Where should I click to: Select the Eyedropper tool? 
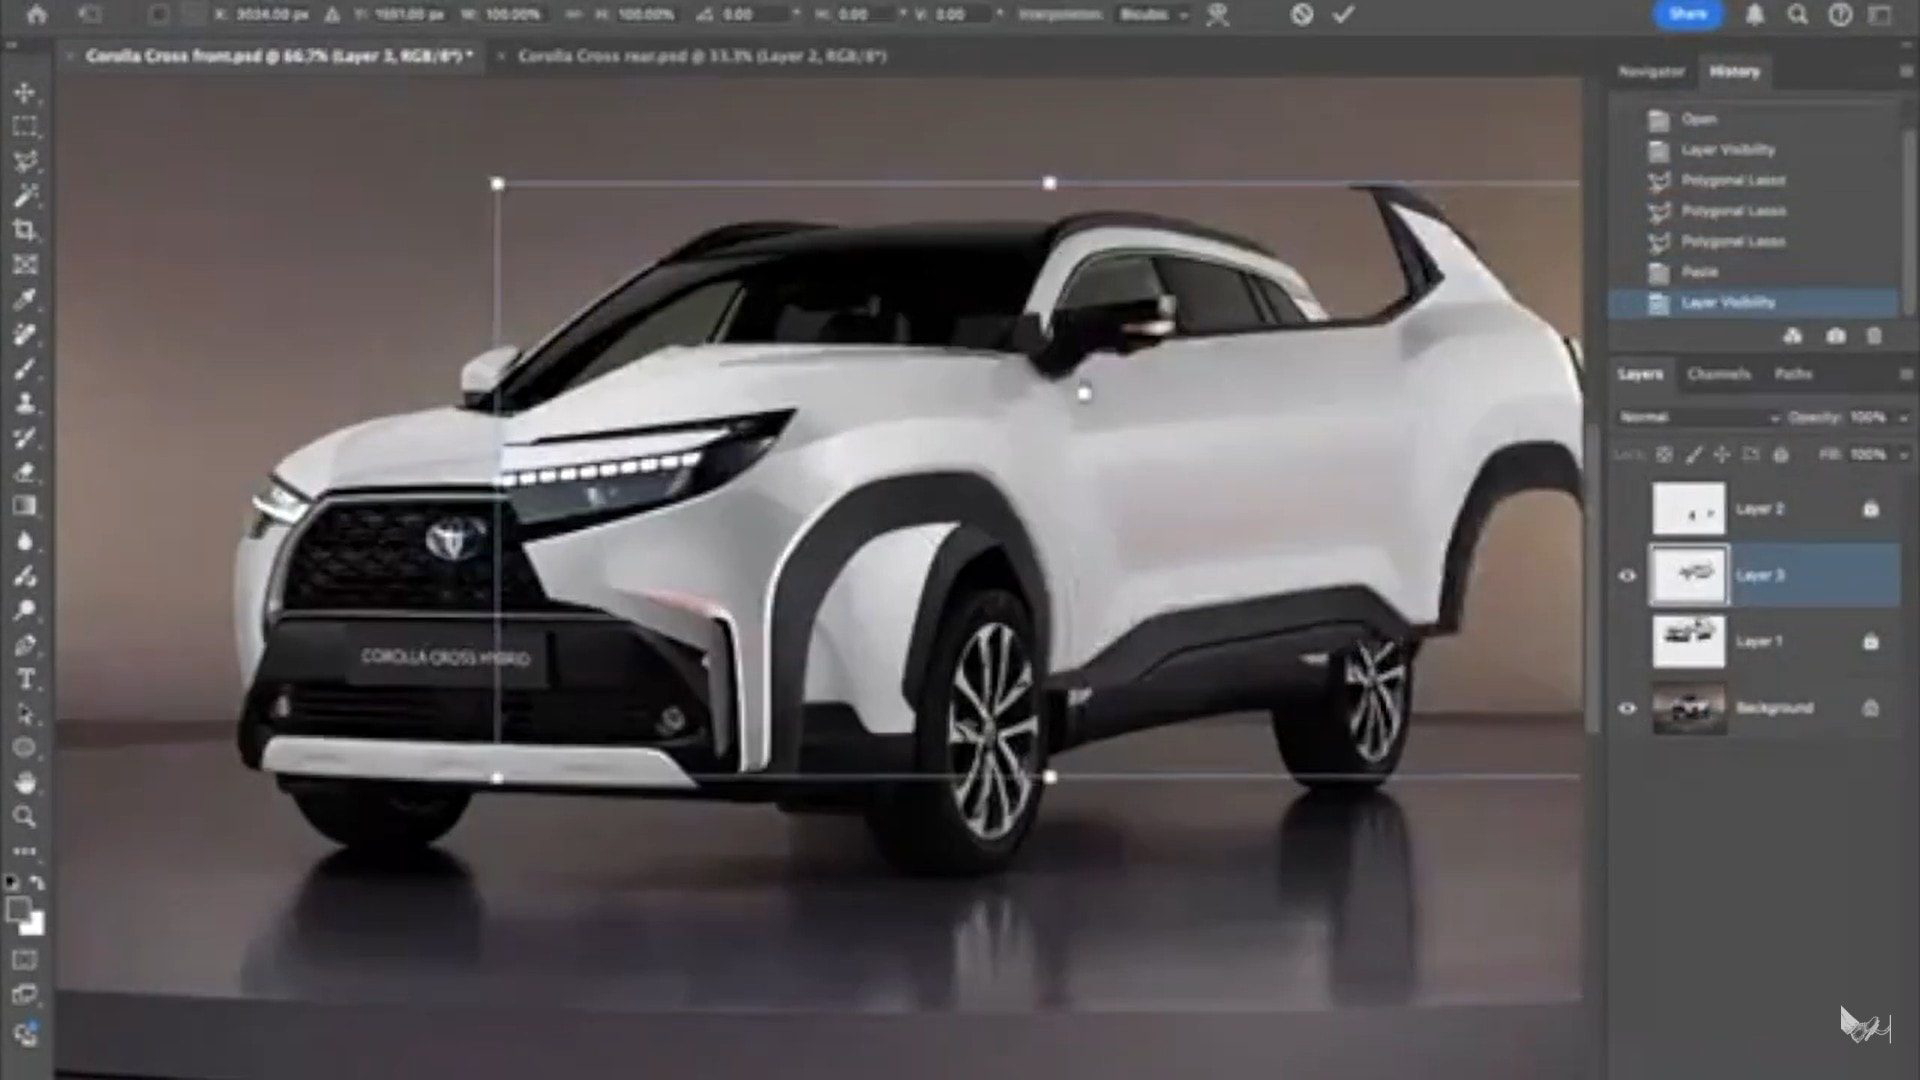click(x=25, y=299)
